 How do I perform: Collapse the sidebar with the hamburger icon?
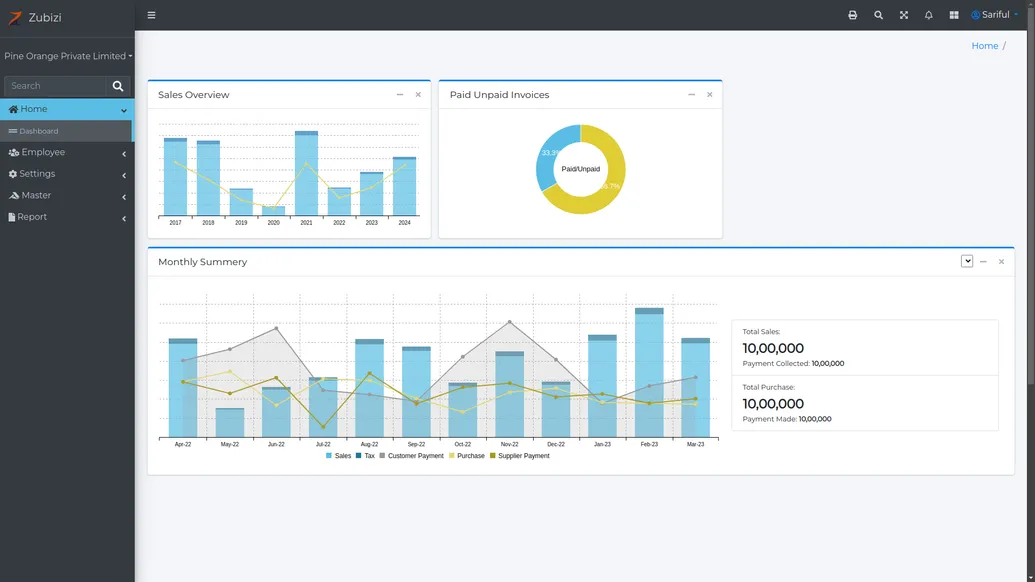point(150,14)
